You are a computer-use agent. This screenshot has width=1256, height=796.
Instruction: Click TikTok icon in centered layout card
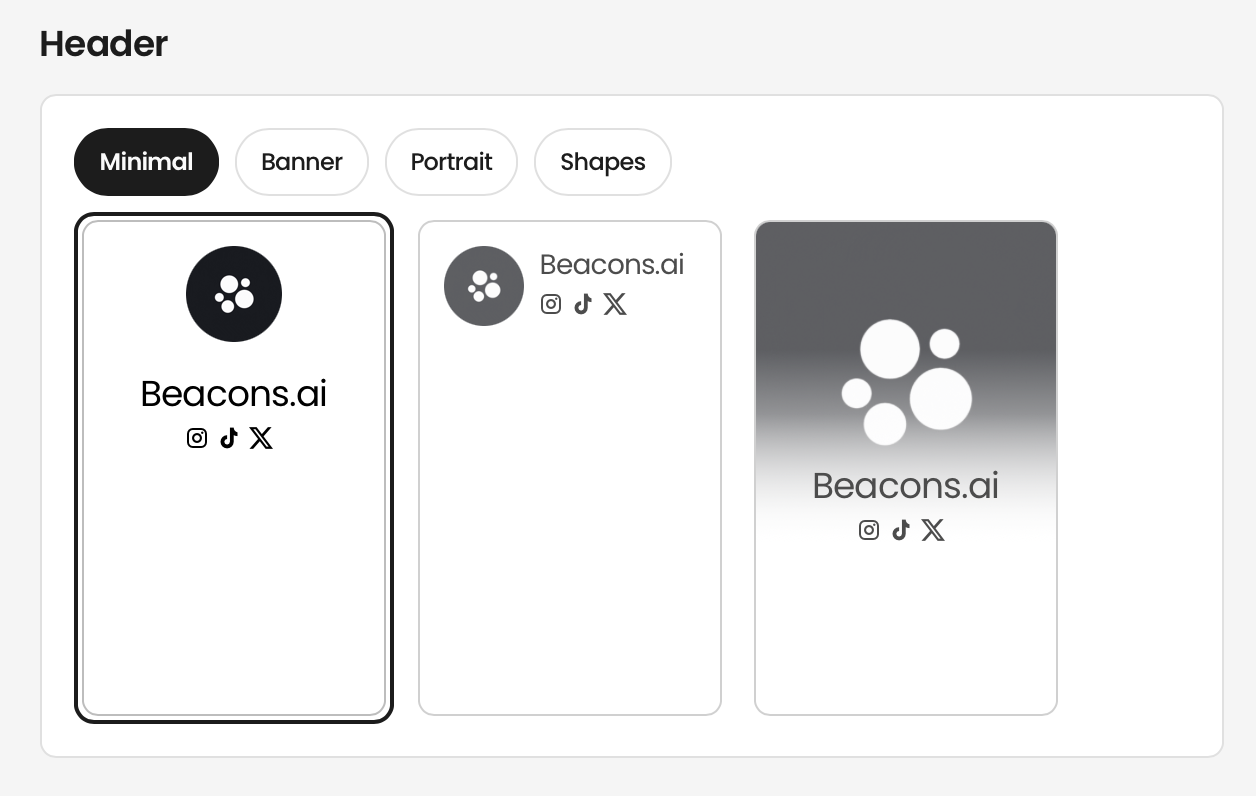click(229, 438)
